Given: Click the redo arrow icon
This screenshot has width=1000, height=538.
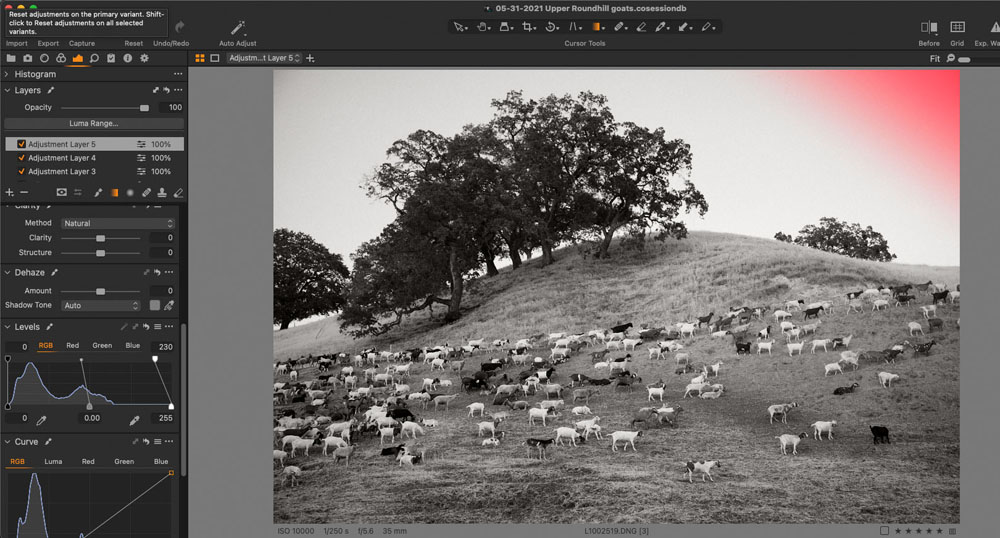Looking at the screenshot, I should point(180,27).
